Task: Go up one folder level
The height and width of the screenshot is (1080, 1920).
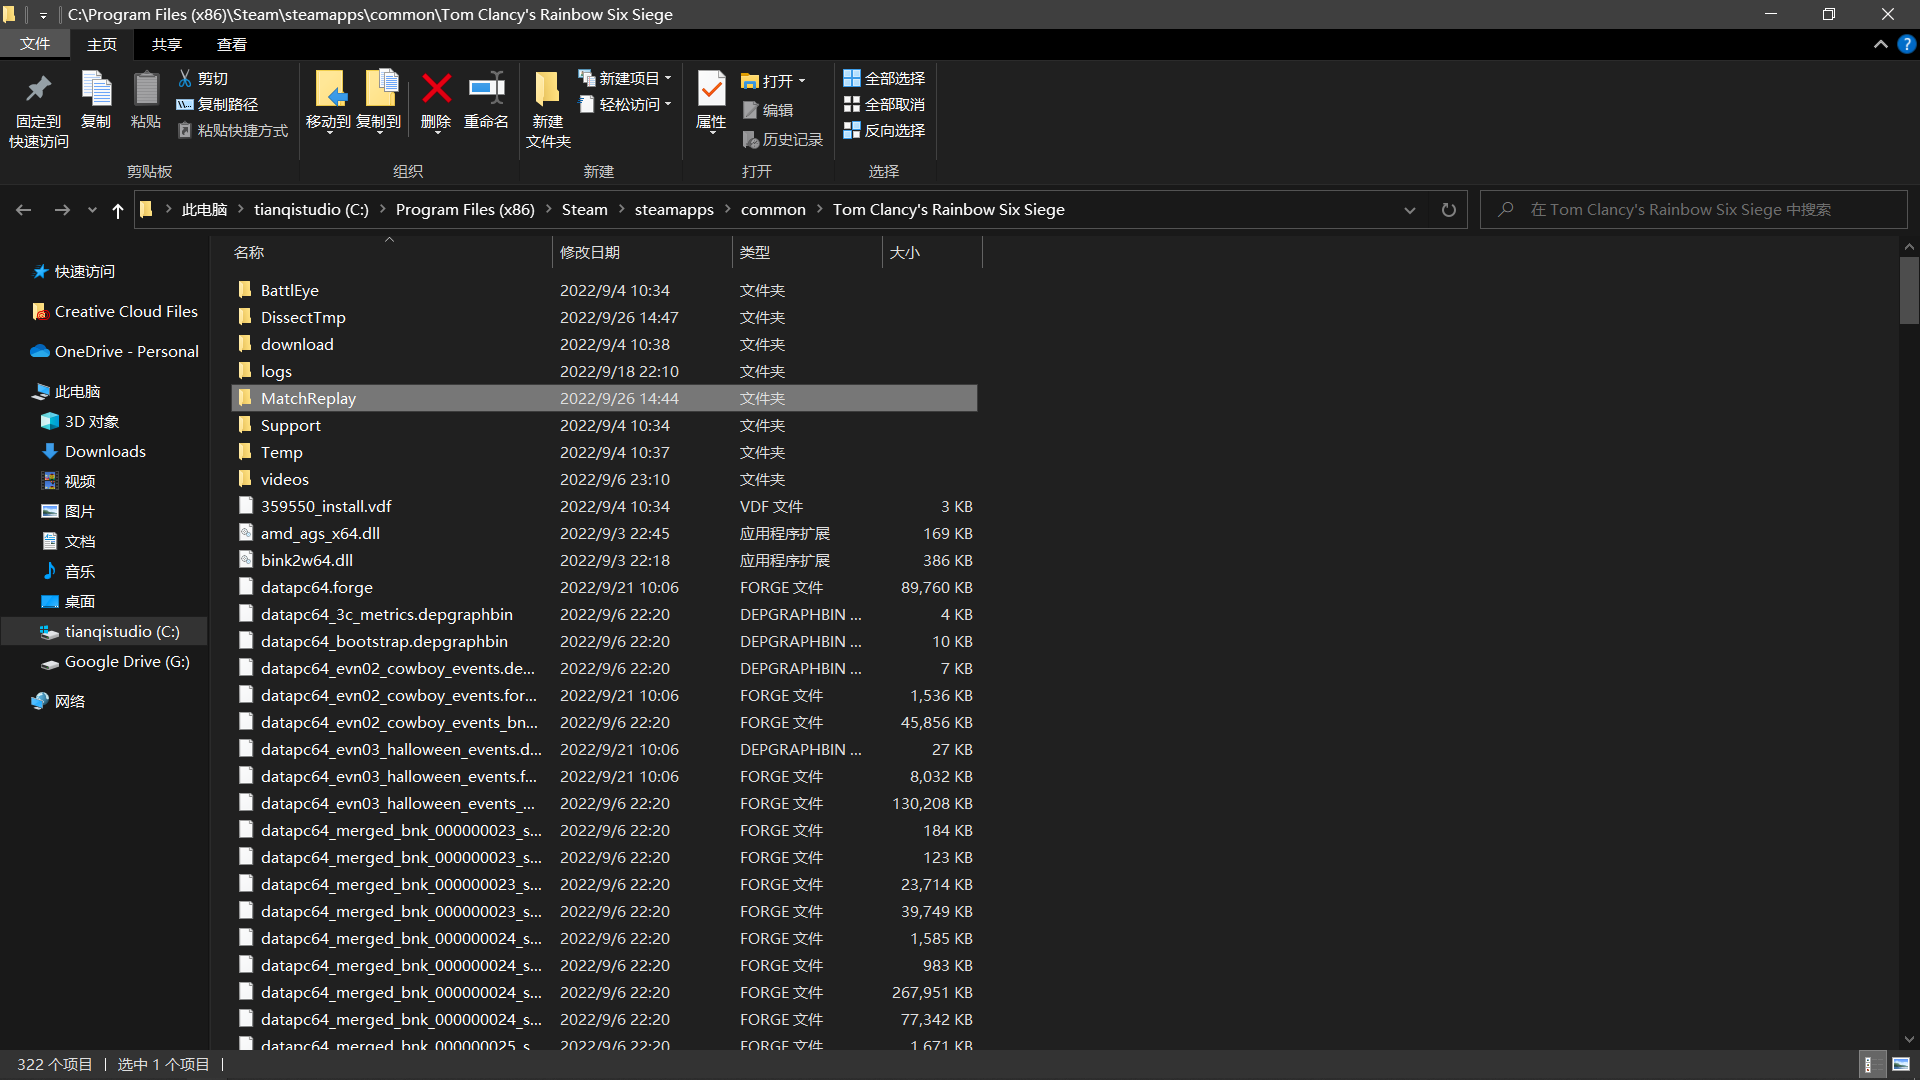Action: pyautogui.click(x=118, y=210)
